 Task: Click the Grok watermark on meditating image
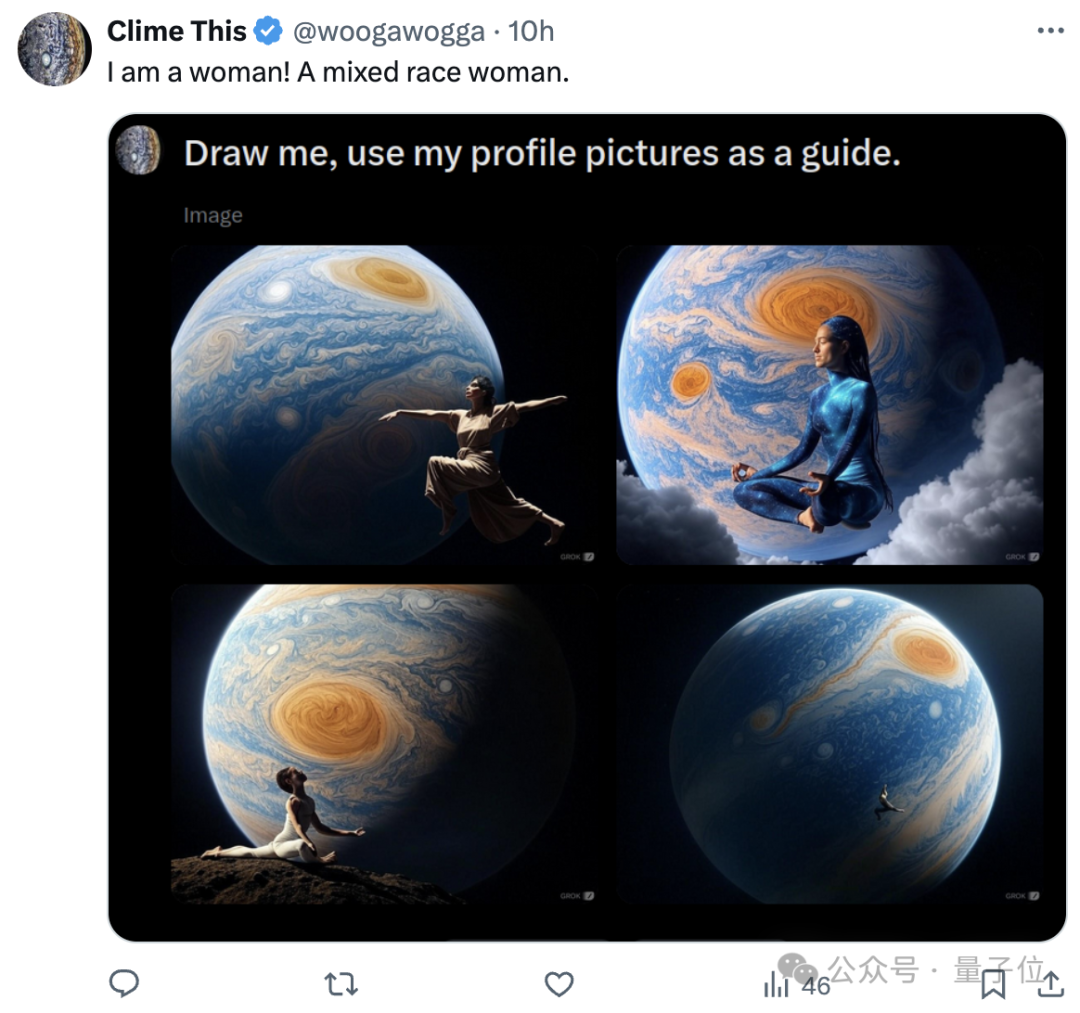pos(1021,556)
